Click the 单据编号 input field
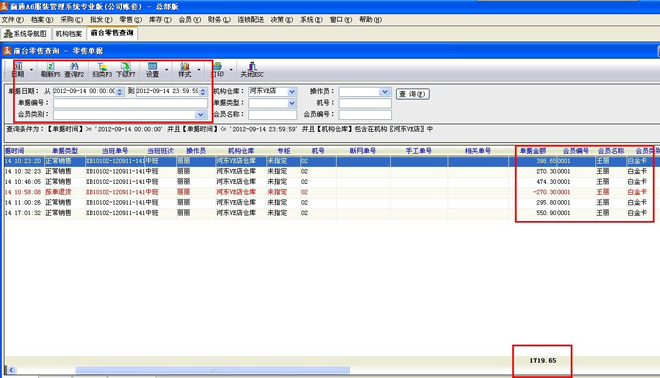660x378 pixels. (x=130, y=103)
